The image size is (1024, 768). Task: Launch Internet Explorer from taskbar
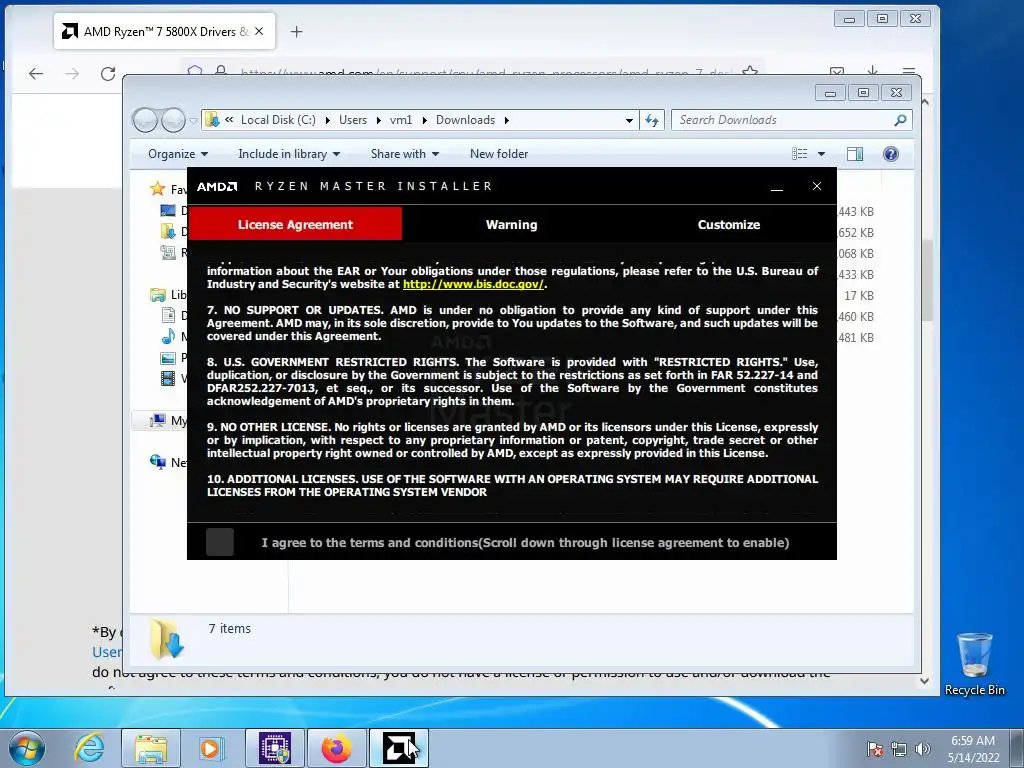[x=89, y=748]
